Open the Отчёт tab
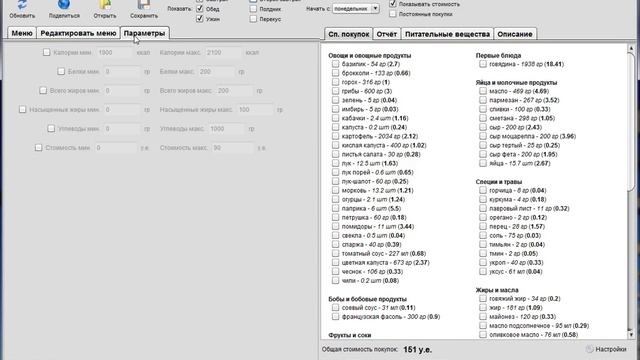The height and width of the screenshot is (360, 640). coord(387,34)
